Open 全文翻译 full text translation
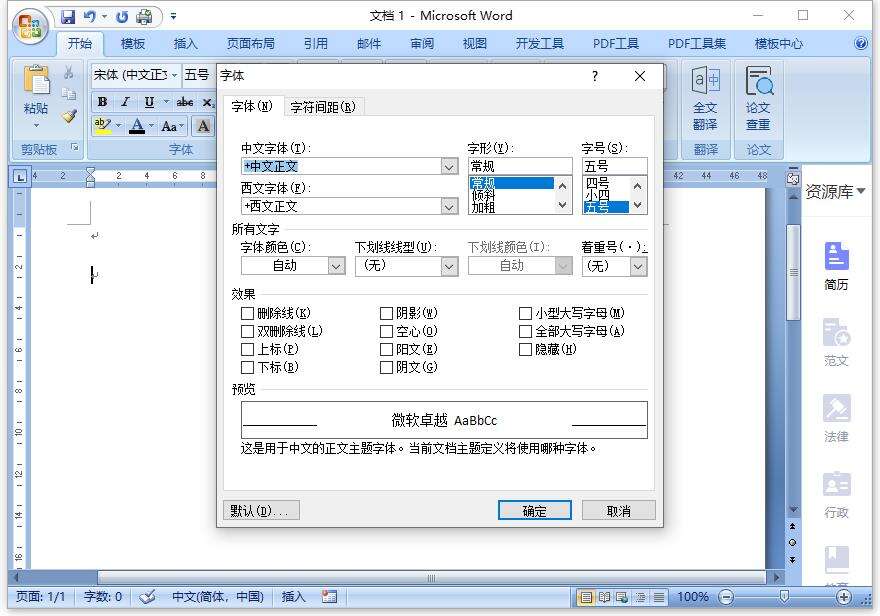 tap(705, 98)
